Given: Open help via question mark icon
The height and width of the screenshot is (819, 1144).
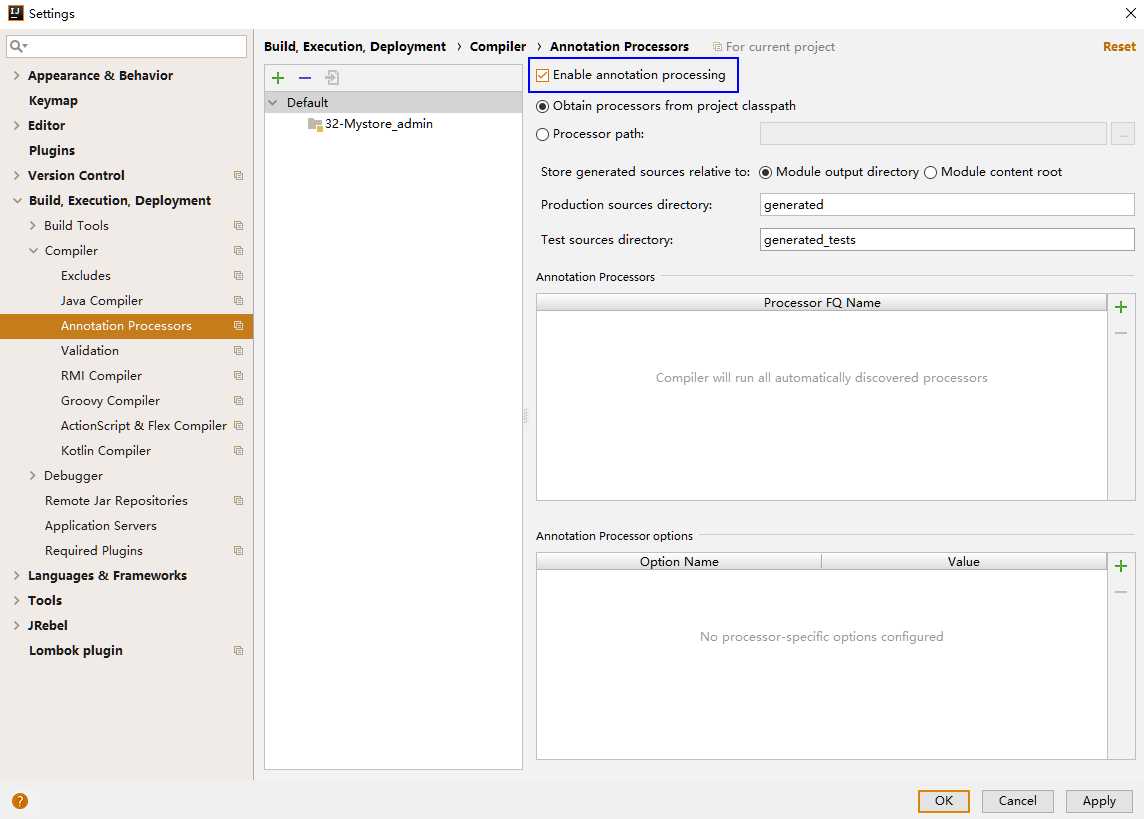Looking at the screenshot, I should pos(20,801).
